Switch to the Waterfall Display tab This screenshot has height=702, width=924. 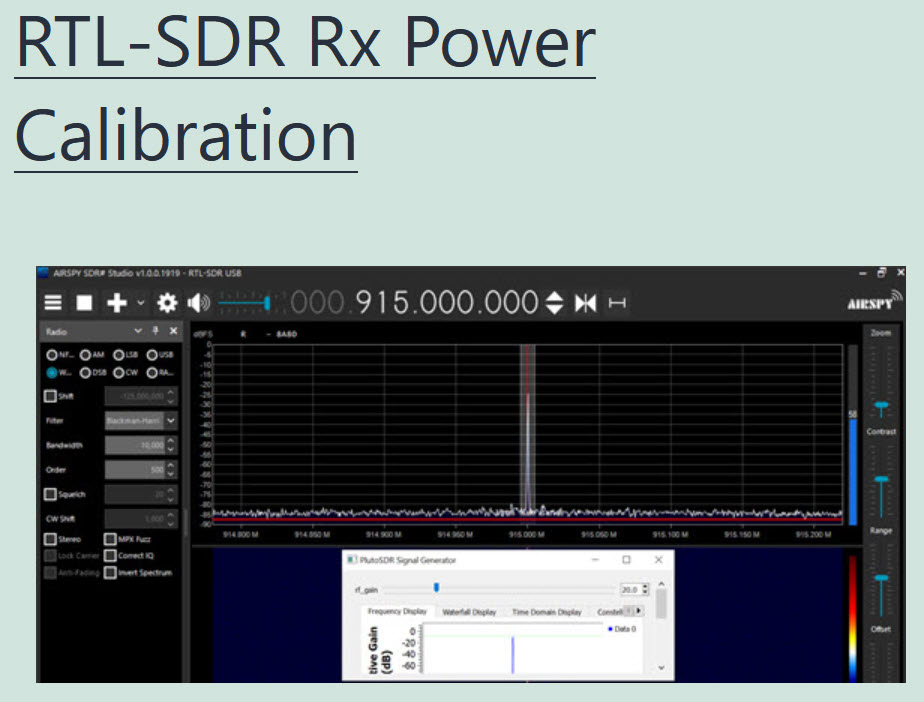[x=469, y=612]
